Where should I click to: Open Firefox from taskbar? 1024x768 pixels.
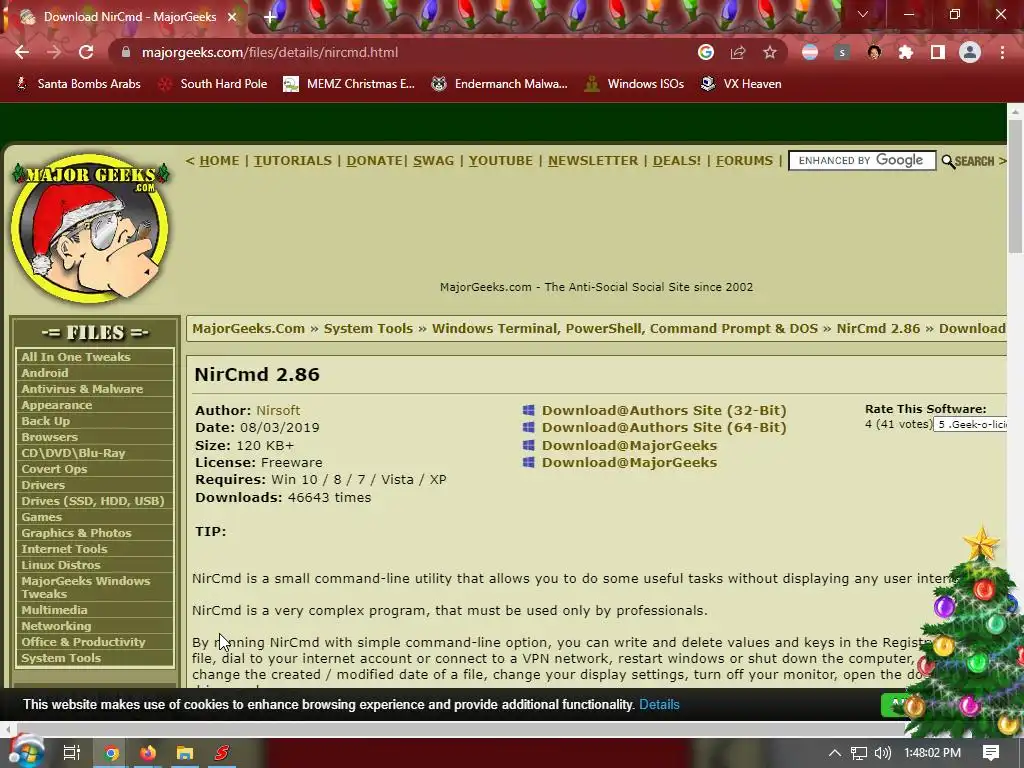pyautogui.click(x=148, y=753)
